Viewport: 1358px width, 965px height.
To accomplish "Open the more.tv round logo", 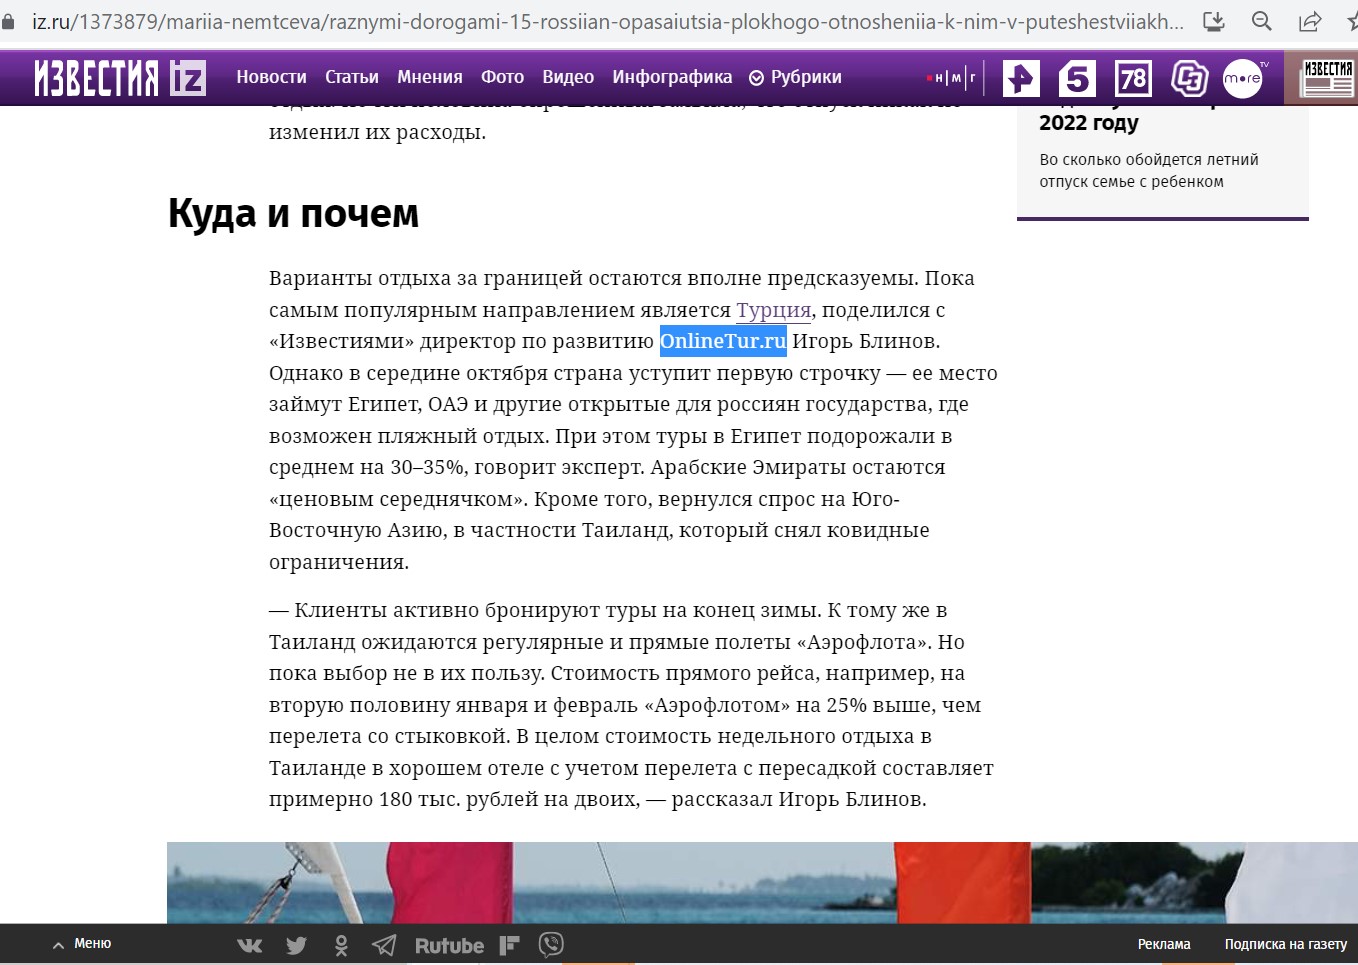I will pyautogui.click(x=1243, y=78).
